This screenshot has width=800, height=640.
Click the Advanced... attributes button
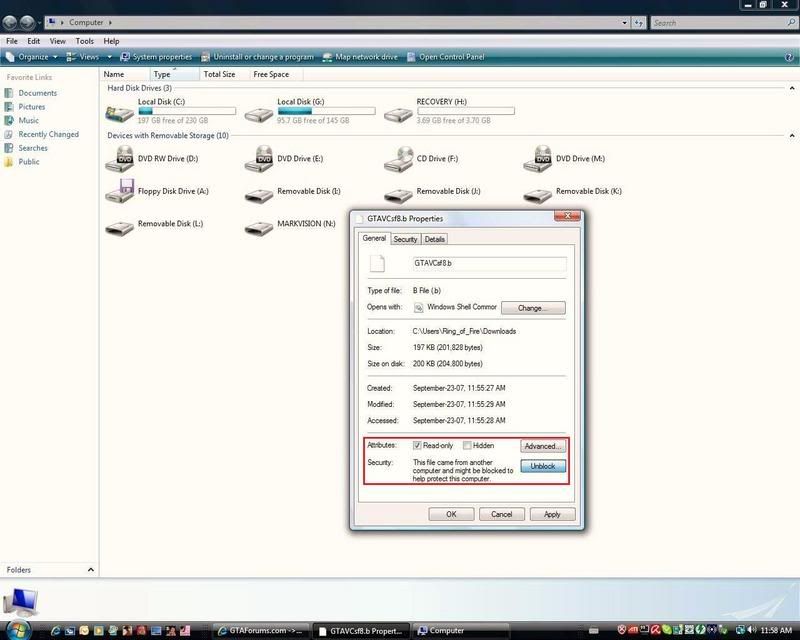click(x=543, y=446)
